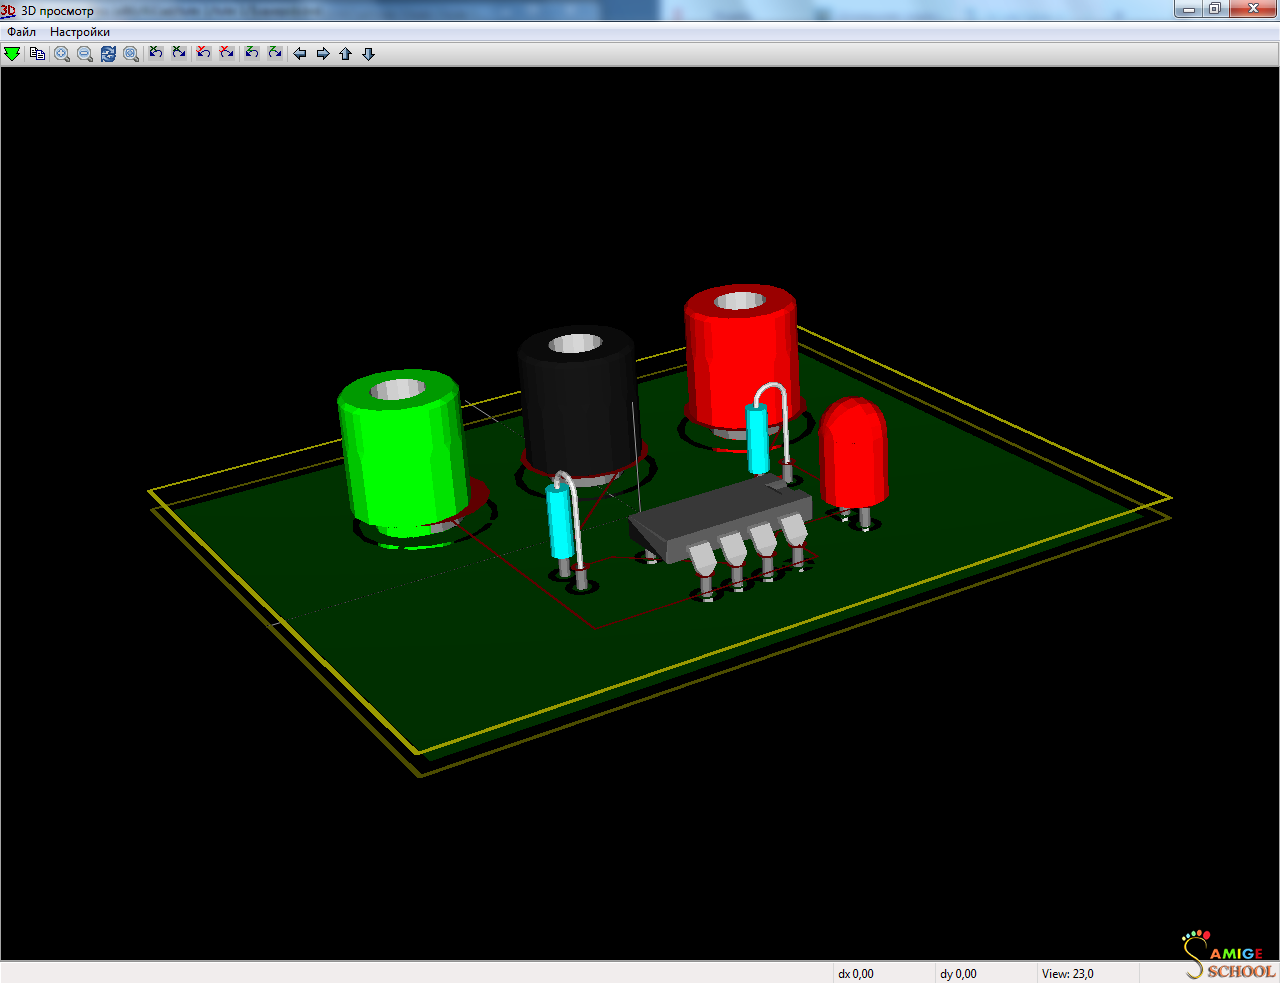The height and width of the screenshot is (984, 1280).
Task: Click the green cylinder component in 3D view
Action: (403, 455)
